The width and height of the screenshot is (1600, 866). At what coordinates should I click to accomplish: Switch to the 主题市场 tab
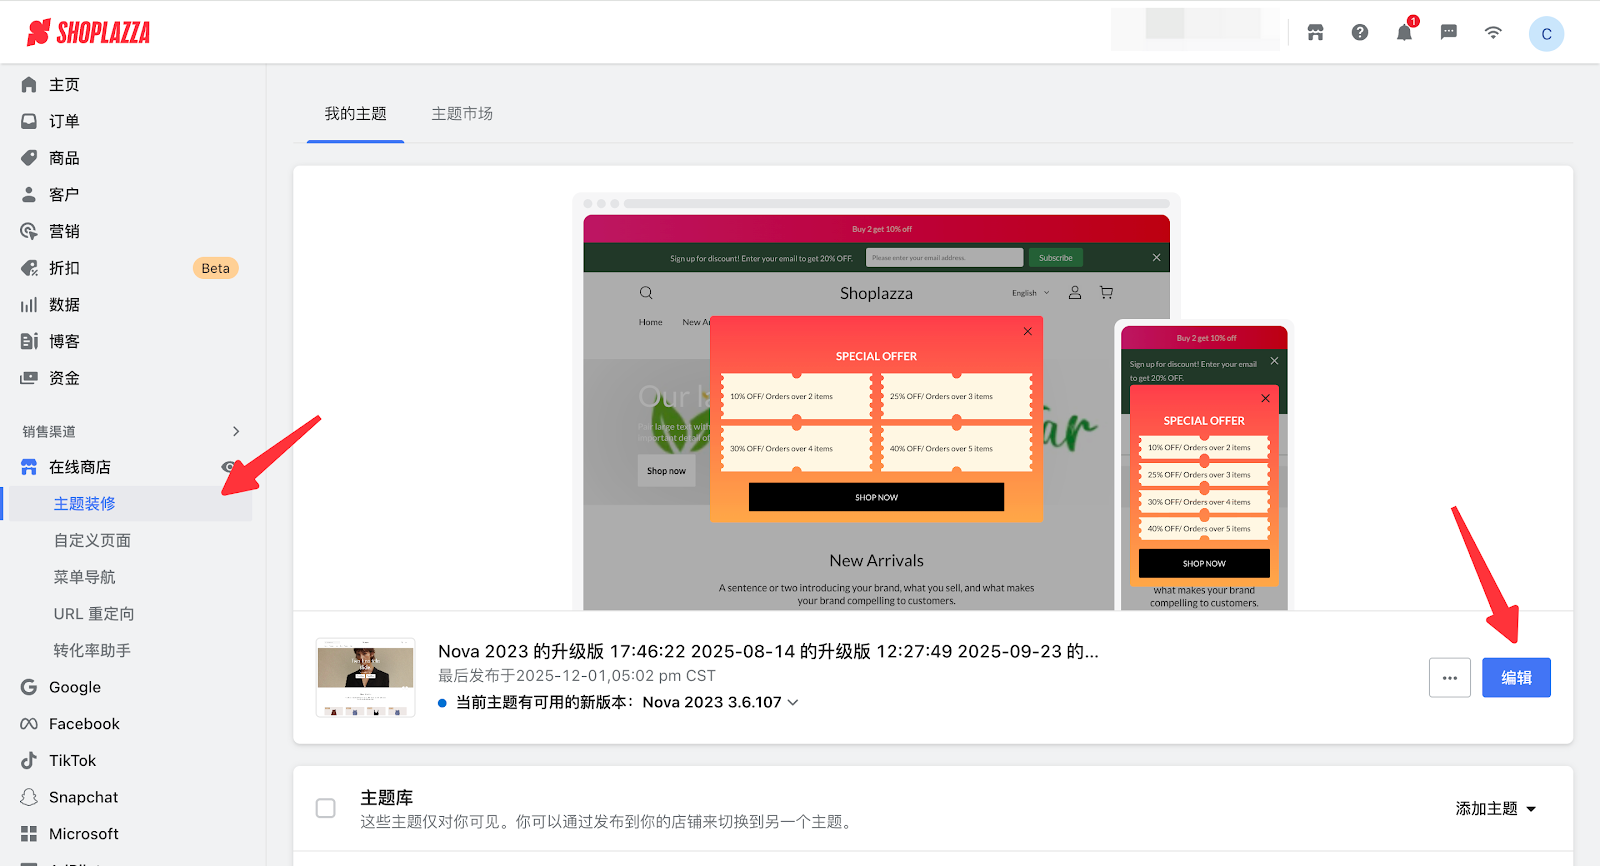coord(462,114)
